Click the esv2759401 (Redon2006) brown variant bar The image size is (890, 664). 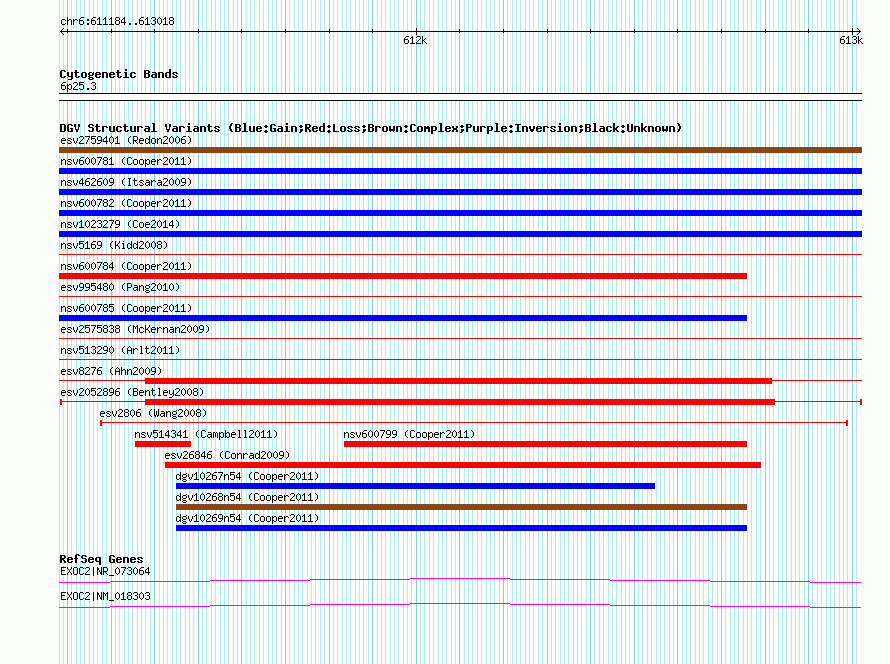click(460, 150)
